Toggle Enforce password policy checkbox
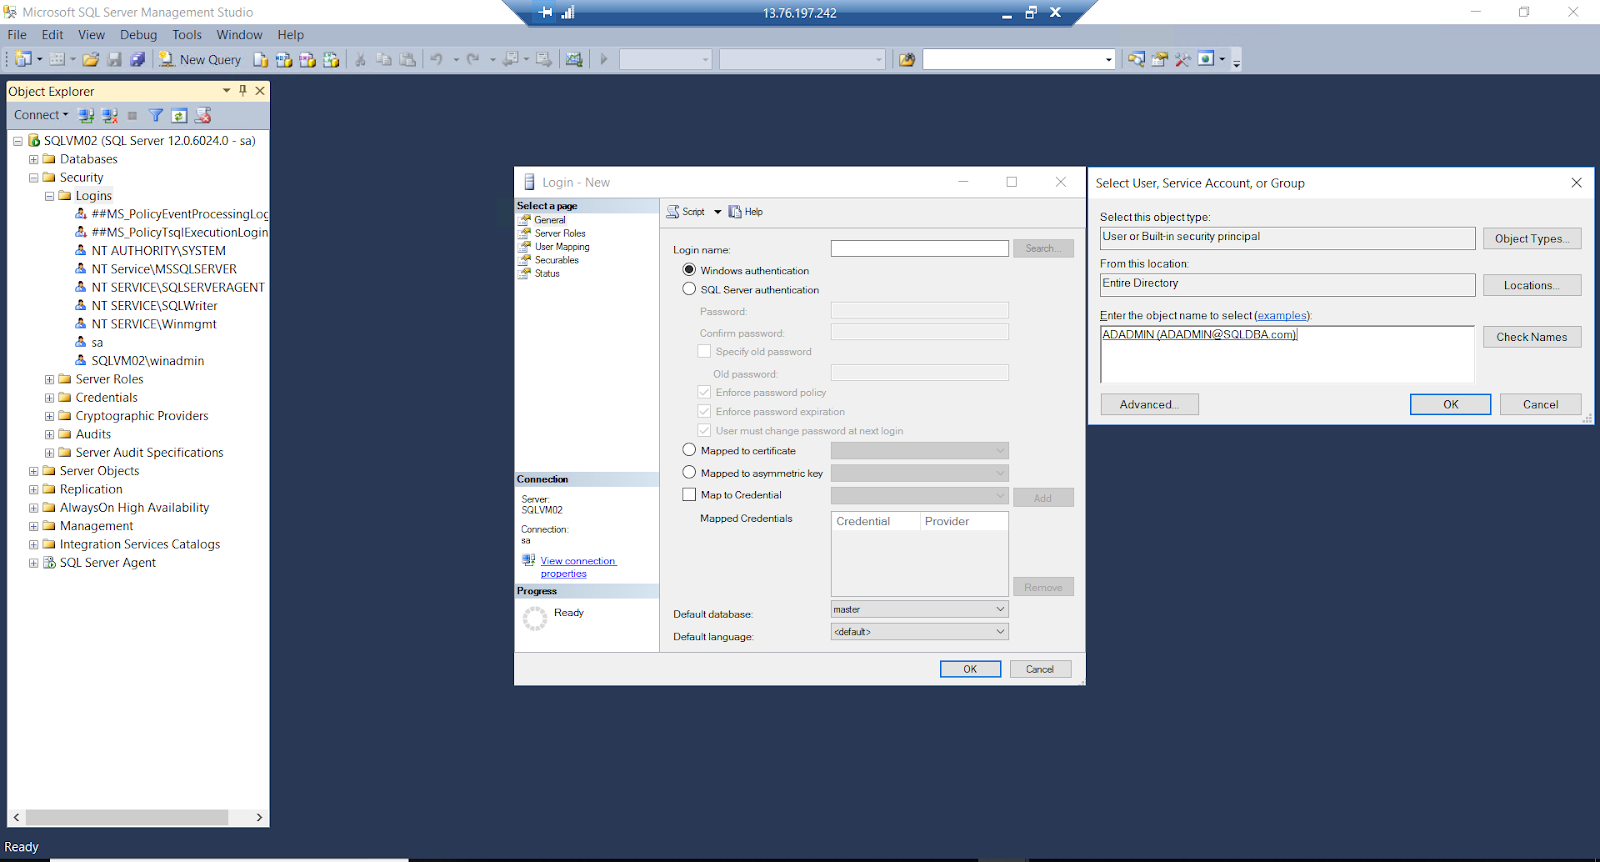The image size is (1600, 862). click(704, 392)
